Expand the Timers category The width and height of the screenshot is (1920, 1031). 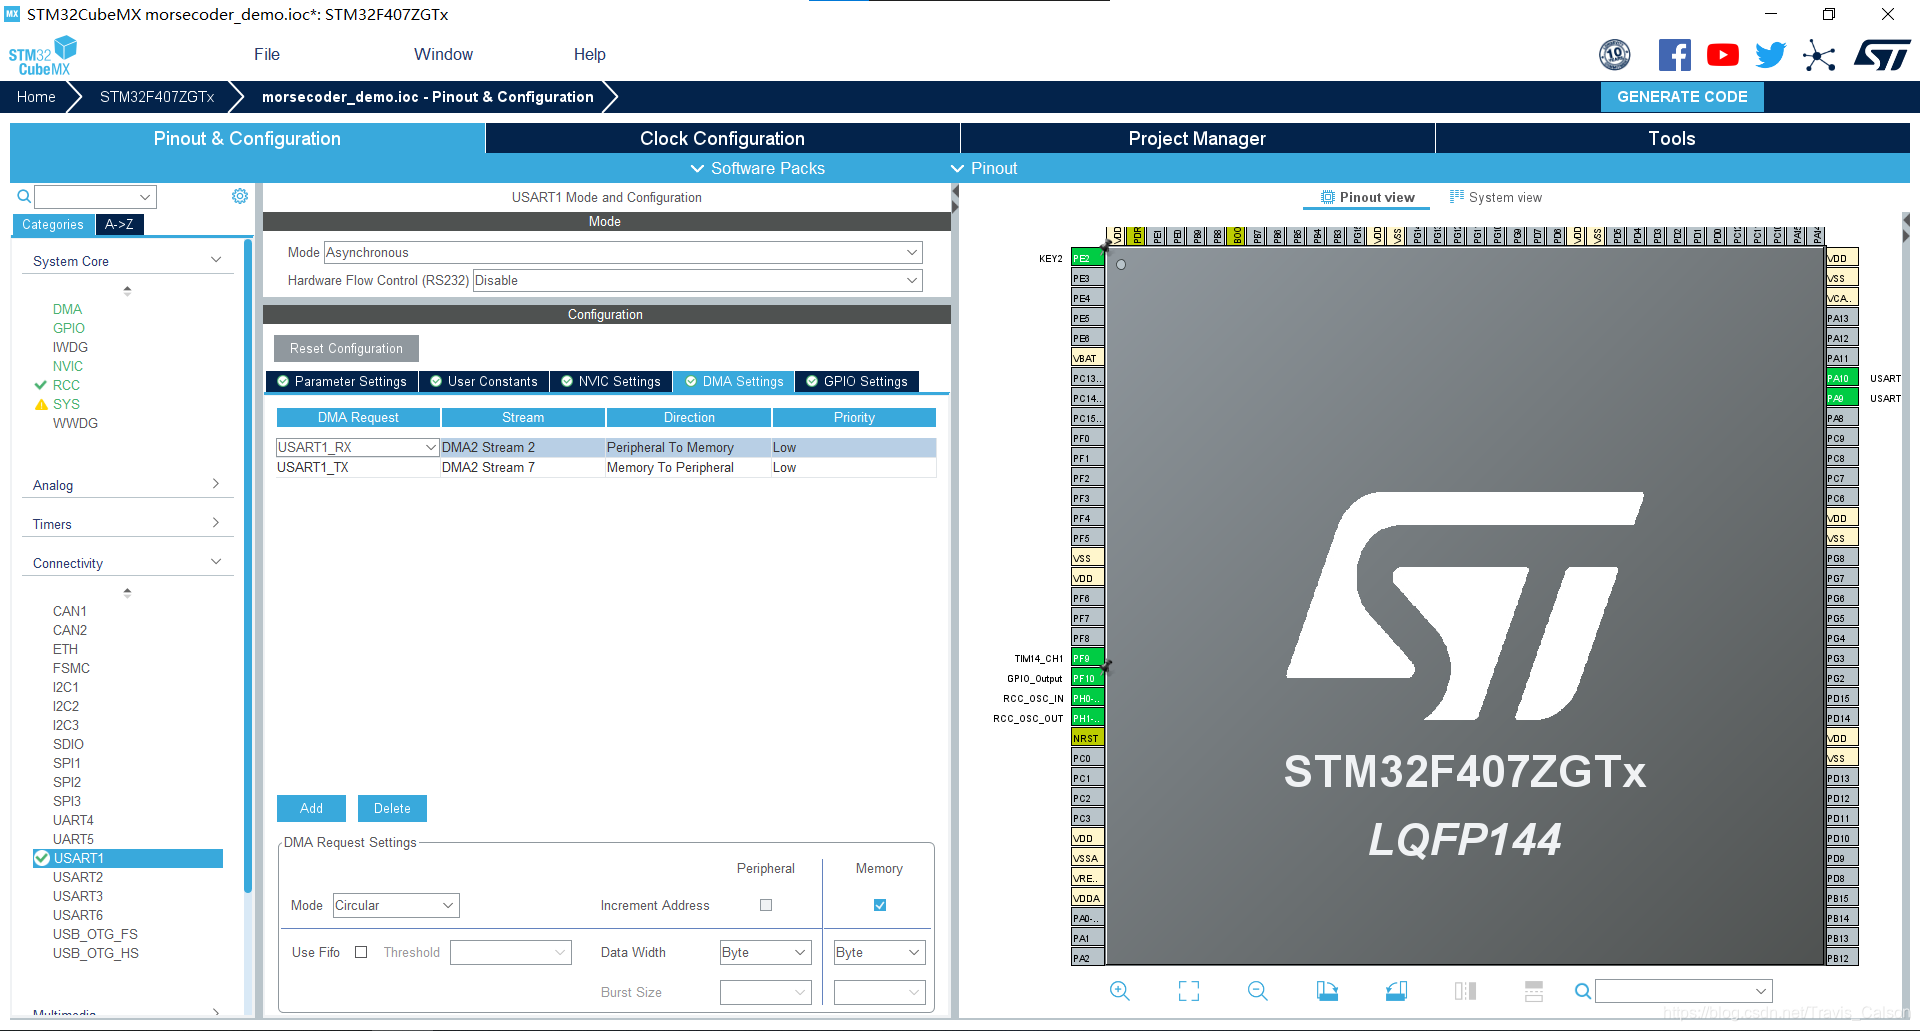coord(216,523)
